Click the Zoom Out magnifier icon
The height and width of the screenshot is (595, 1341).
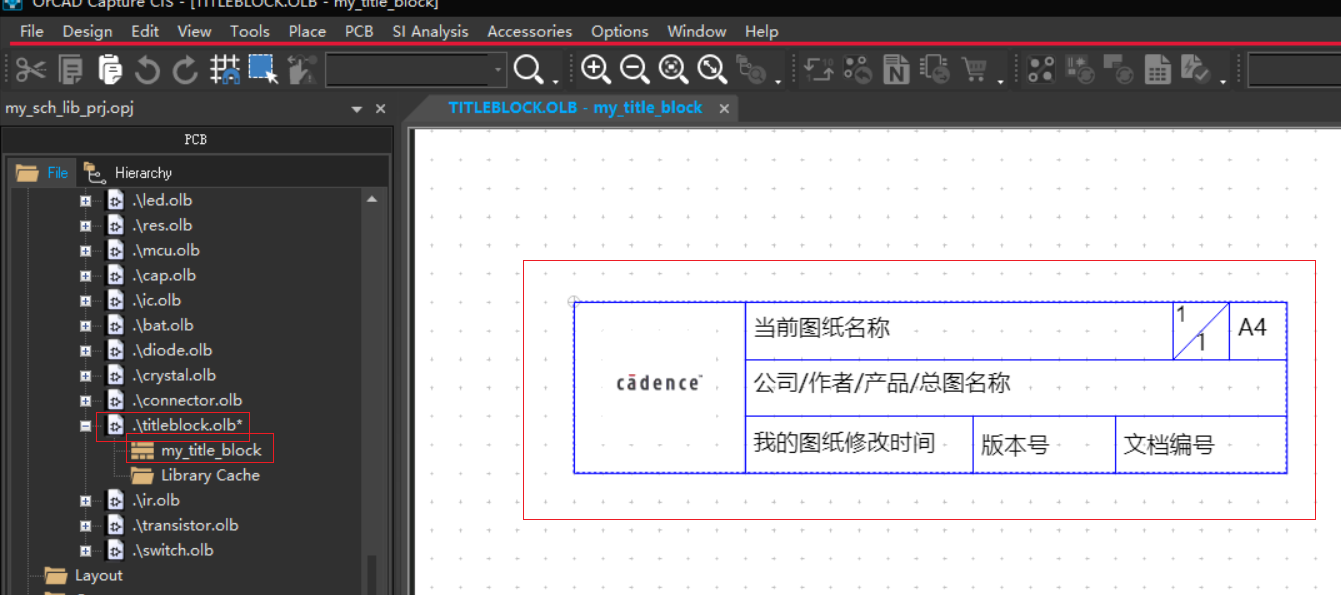tap(633, 69)
